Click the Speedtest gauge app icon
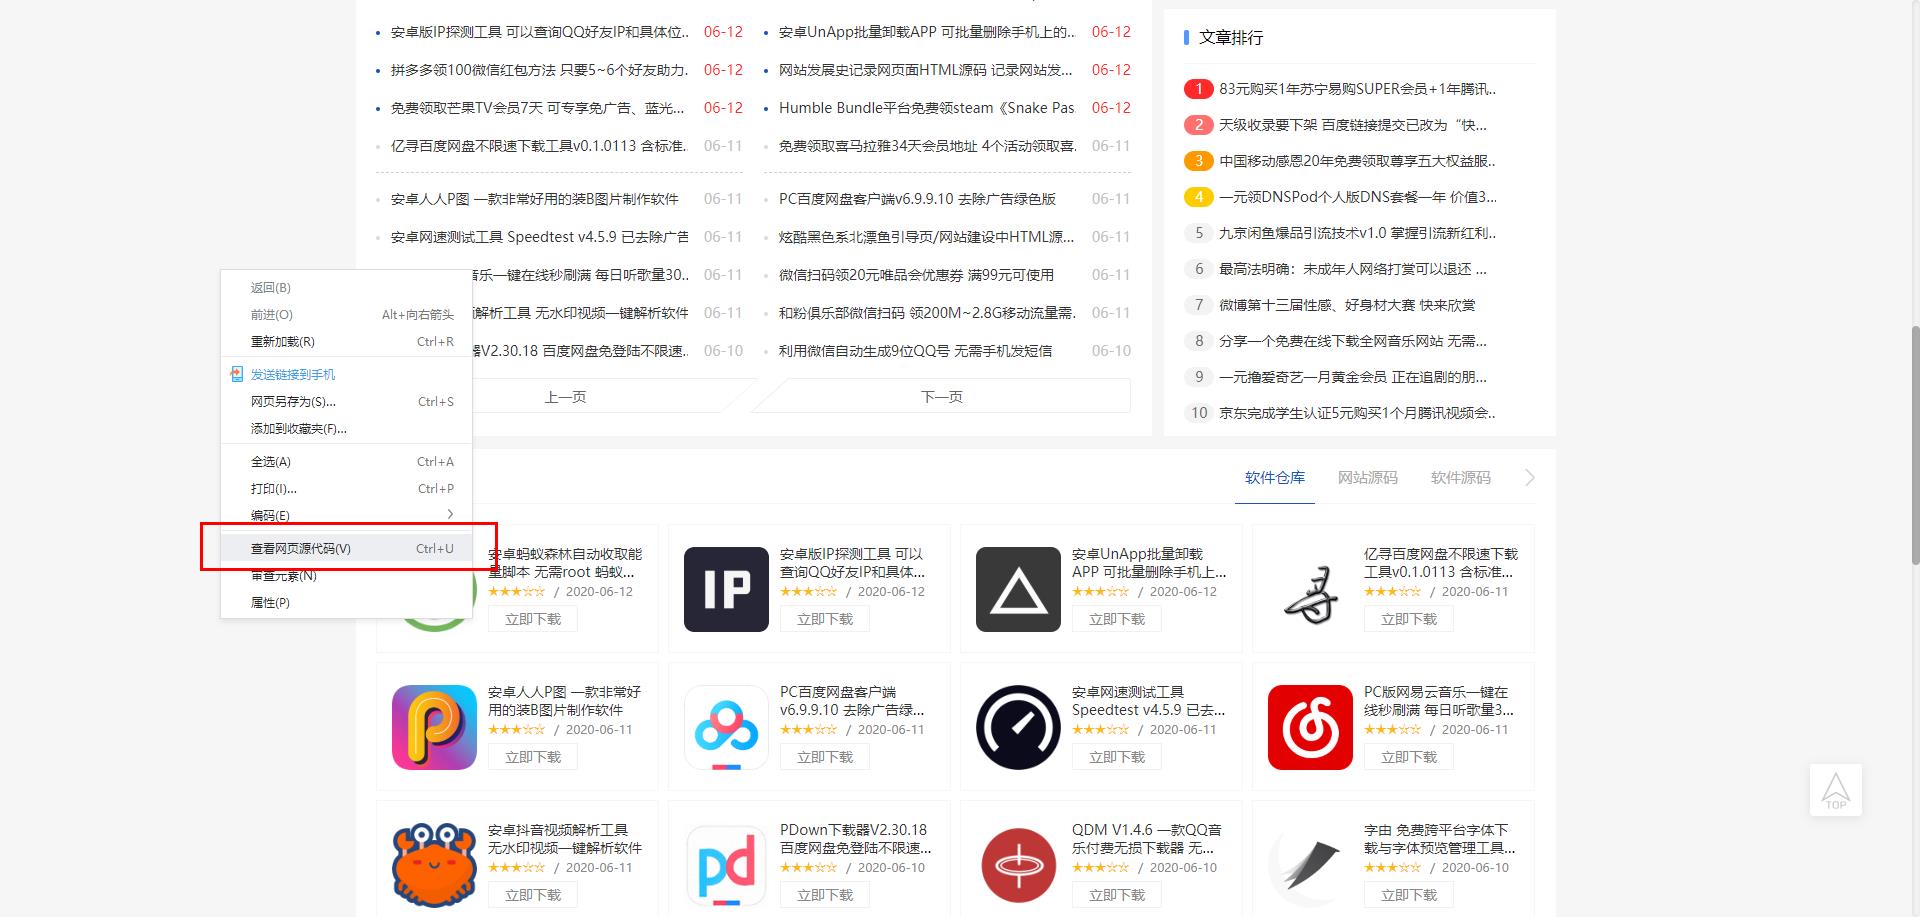This screenshot has width=1920, height=917. point(1017,728)
